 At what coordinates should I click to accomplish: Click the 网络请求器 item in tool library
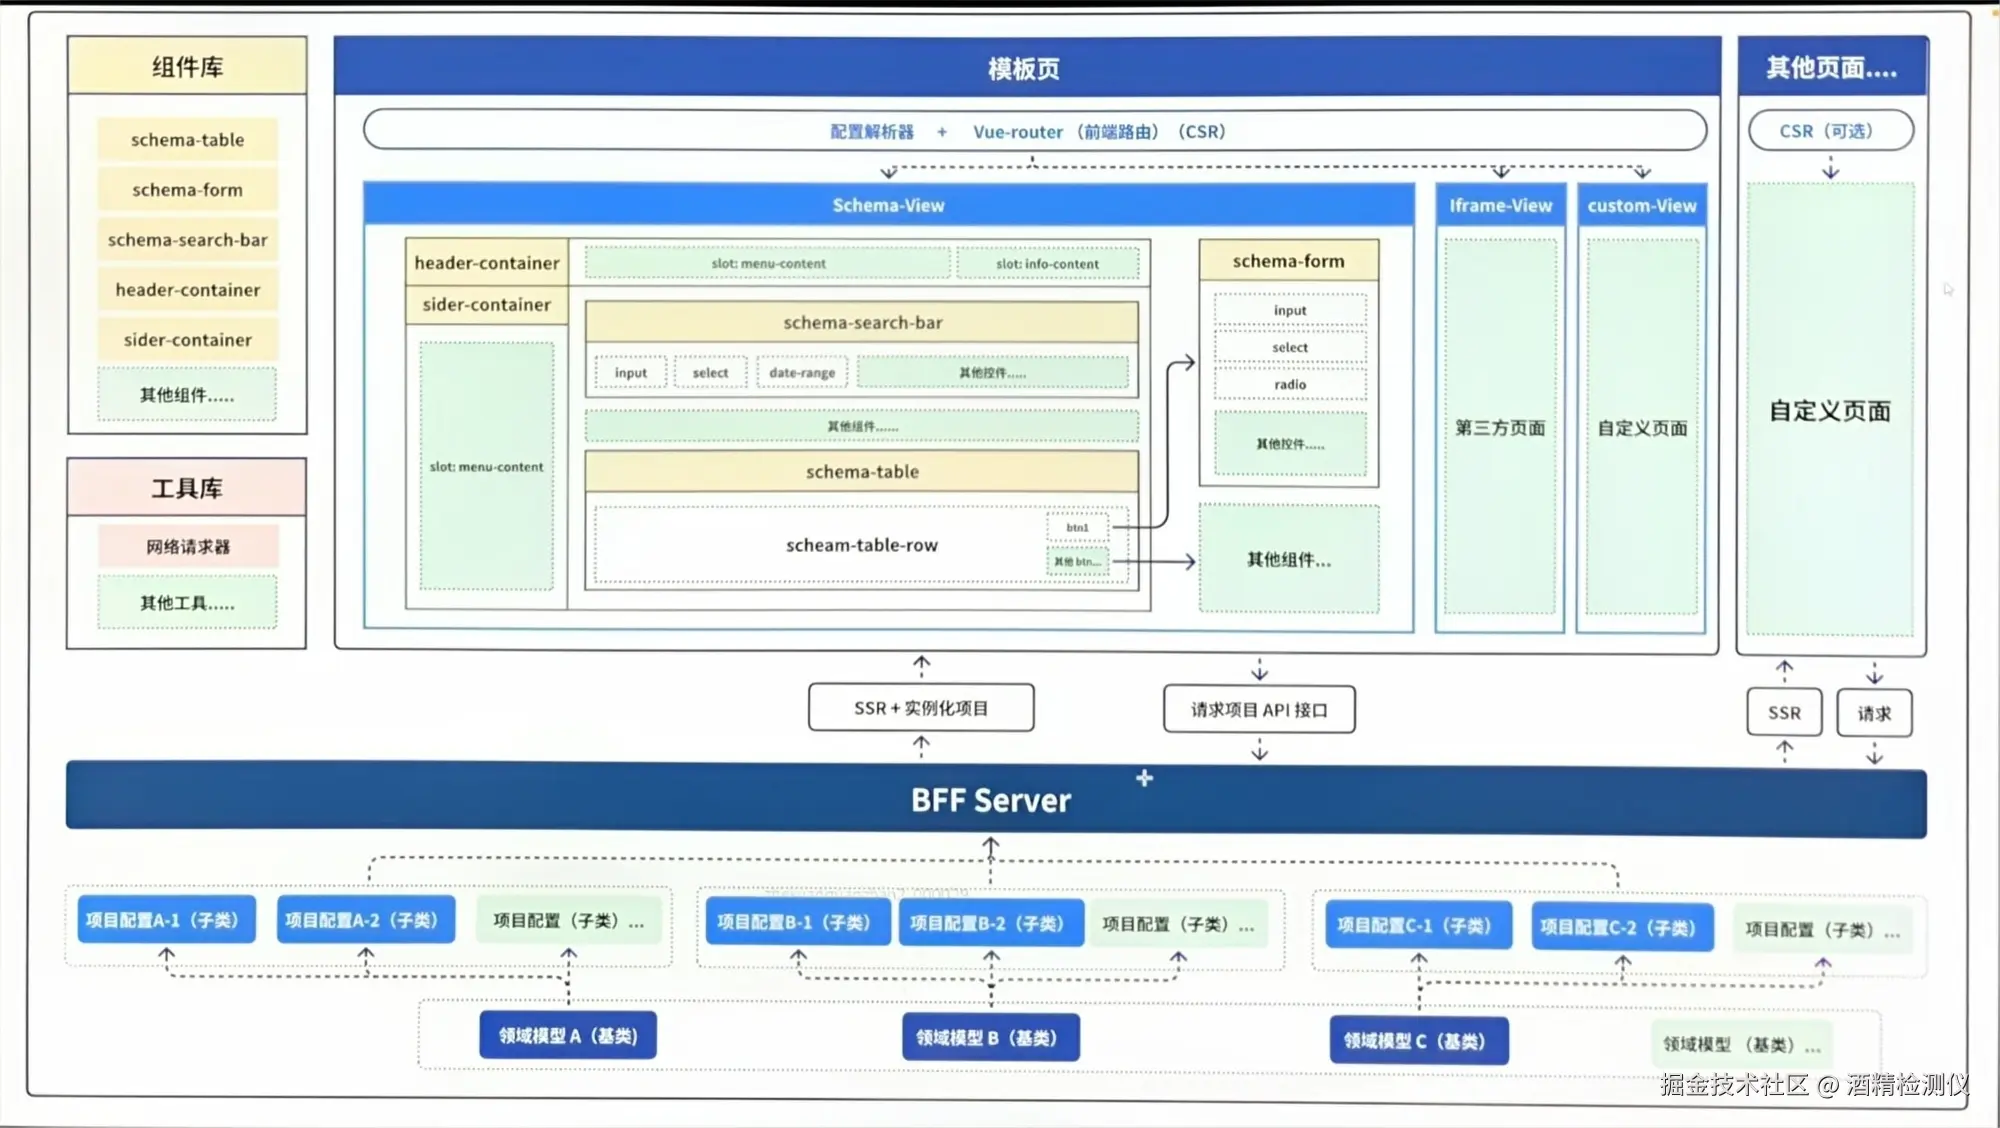(x=187, y=547)
